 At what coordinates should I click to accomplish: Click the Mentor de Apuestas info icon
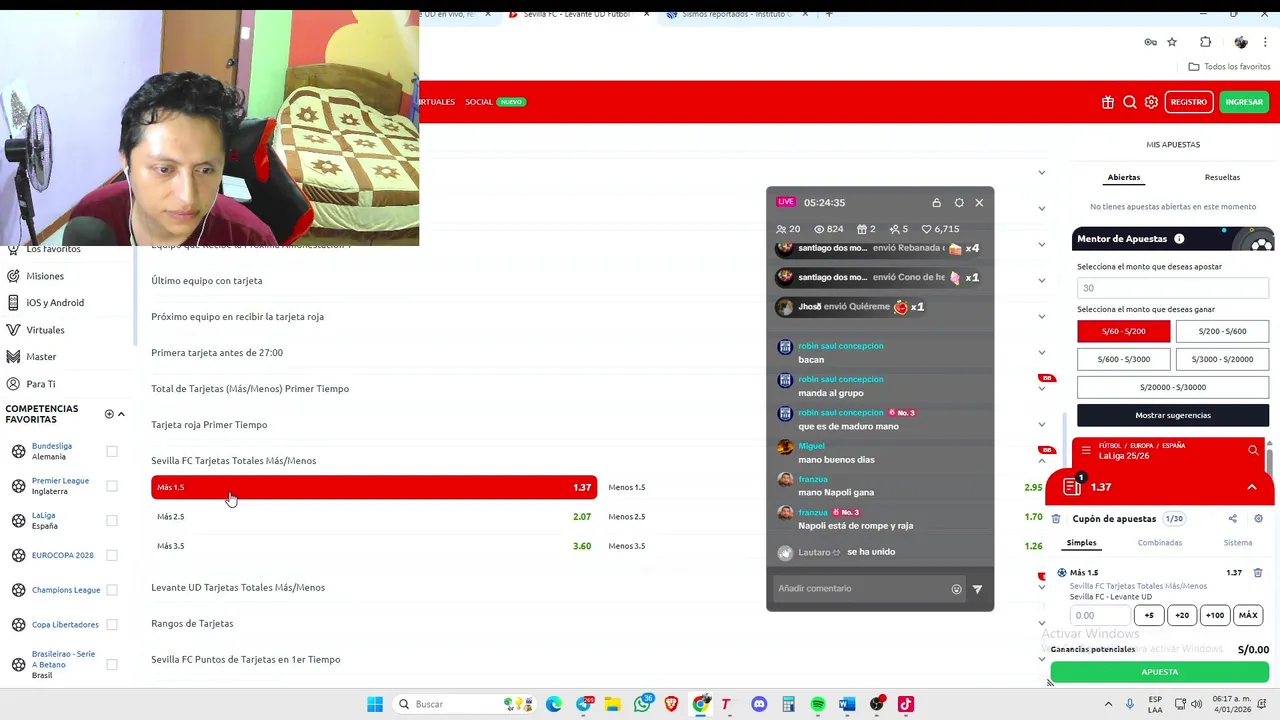(x=1179, y=239)
